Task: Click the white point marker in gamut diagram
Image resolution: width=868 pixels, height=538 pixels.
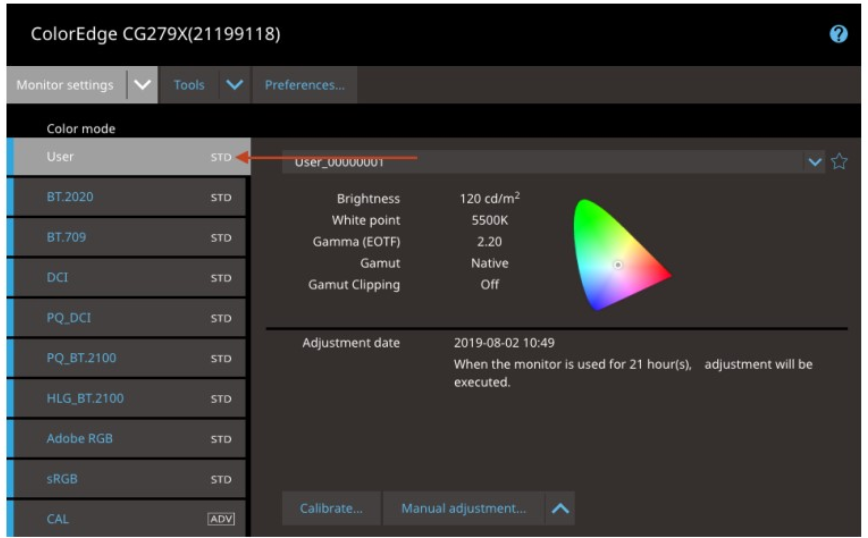Action: point(618,265)
